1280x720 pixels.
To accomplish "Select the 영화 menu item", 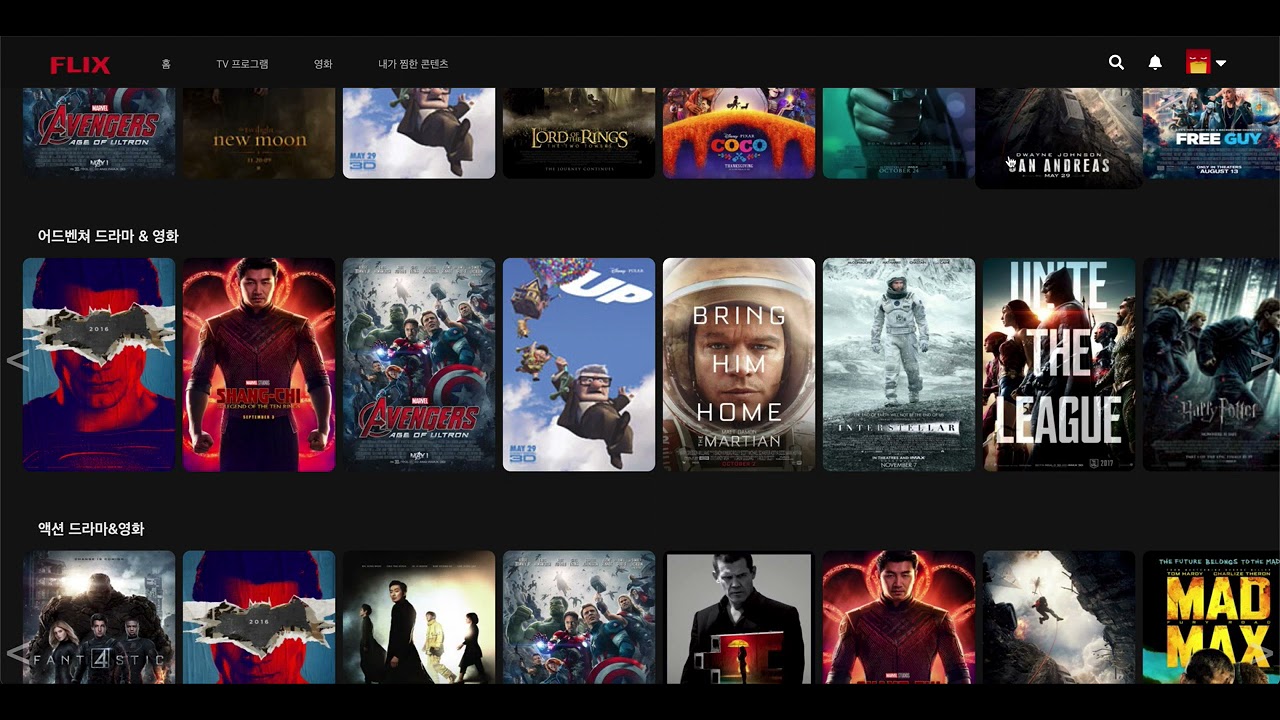I will click(323, 64).
